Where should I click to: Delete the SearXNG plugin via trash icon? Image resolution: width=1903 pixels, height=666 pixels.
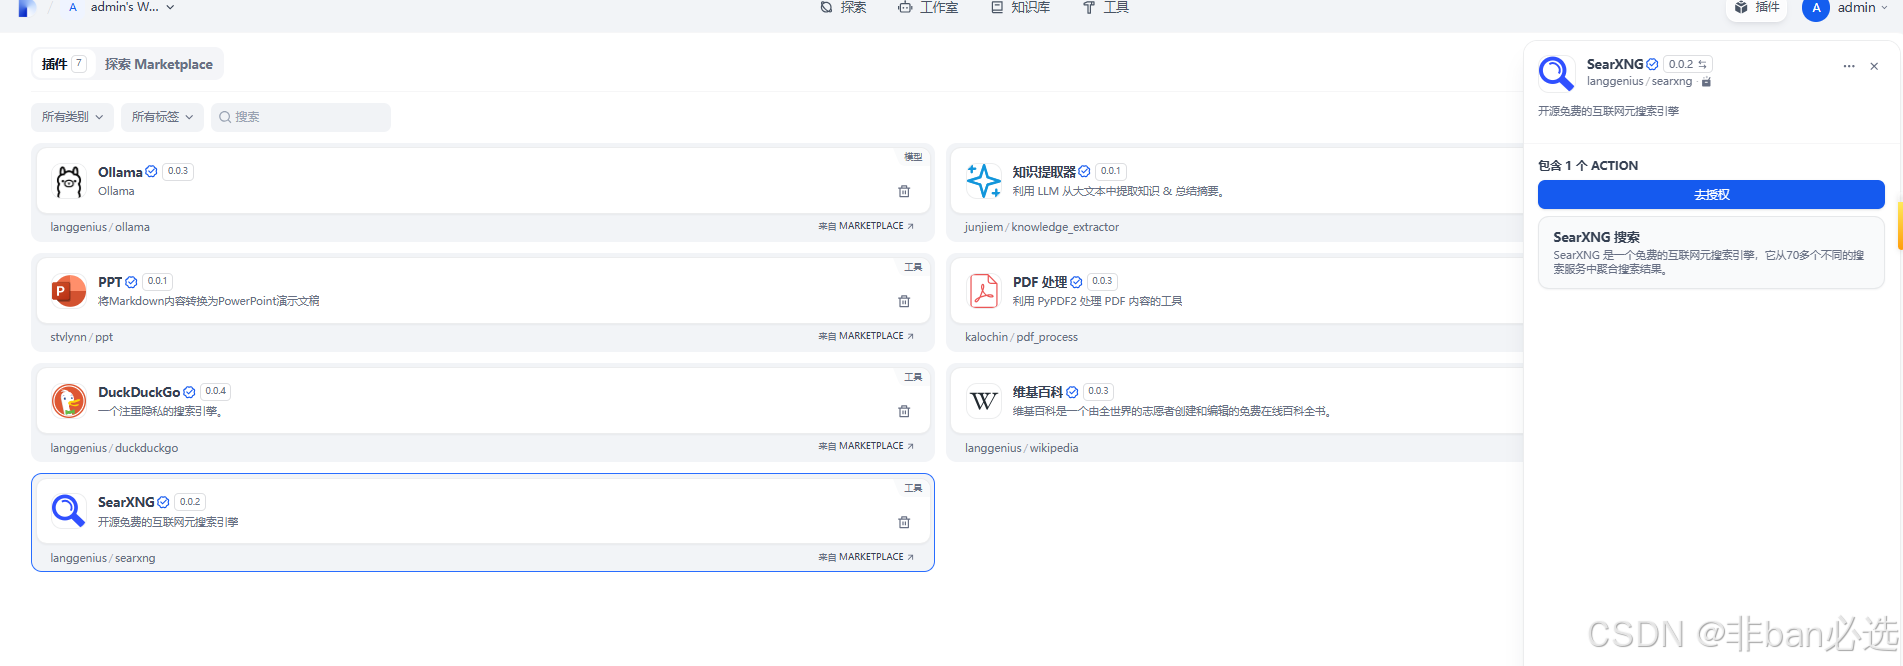[x=904, y=522]
